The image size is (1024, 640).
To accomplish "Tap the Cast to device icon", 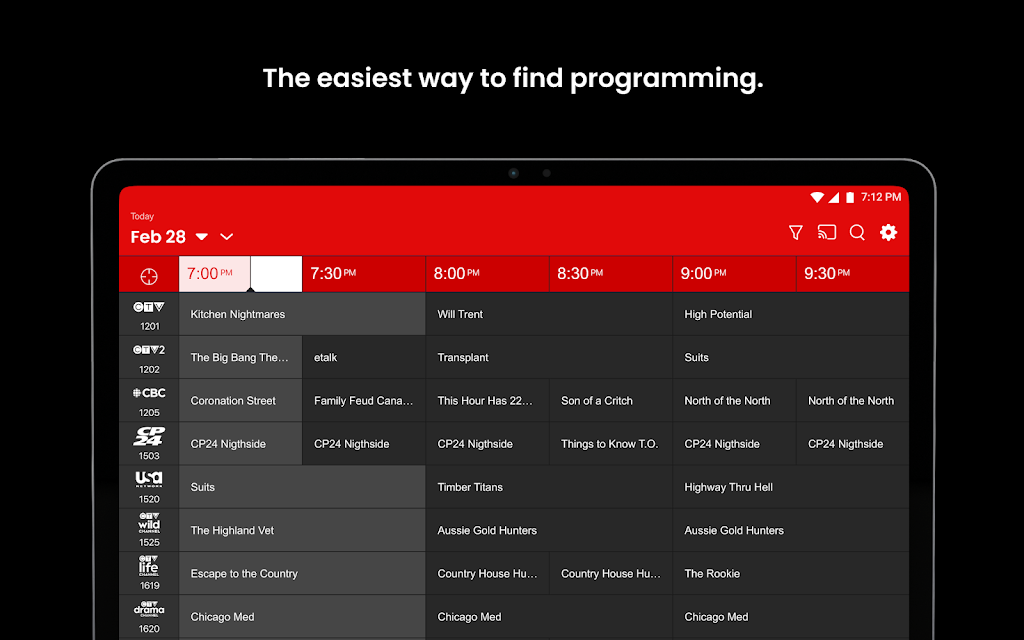I will click(x=826, y=233).
